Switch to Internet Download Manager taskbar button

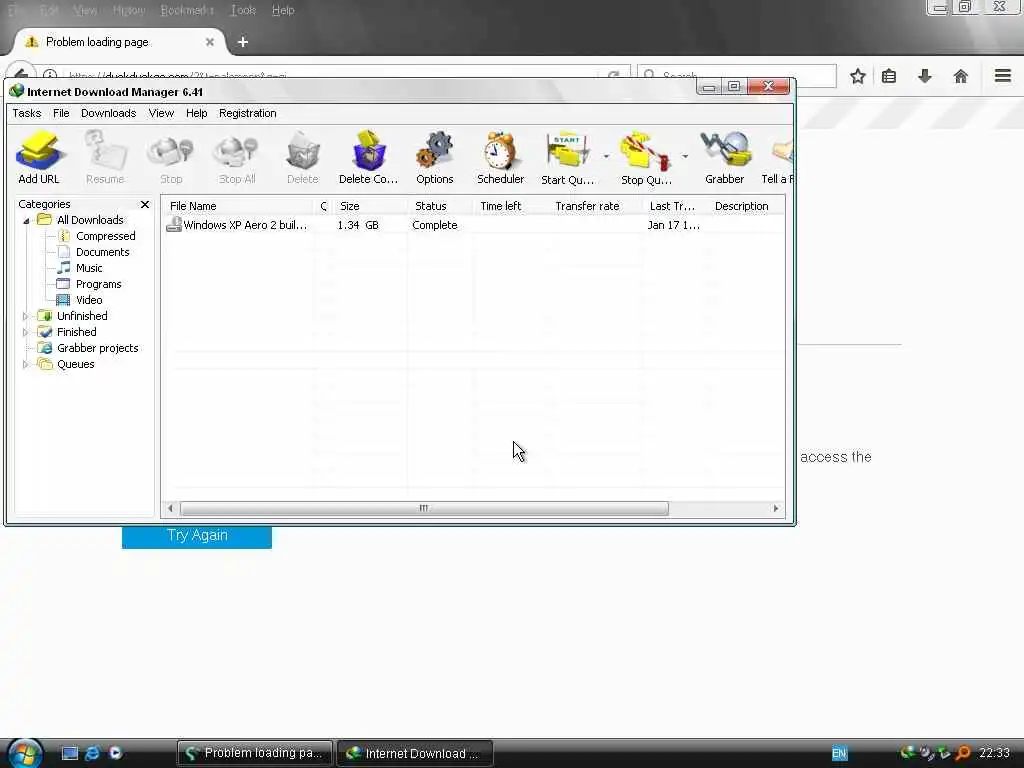click(x=414, y=753)
